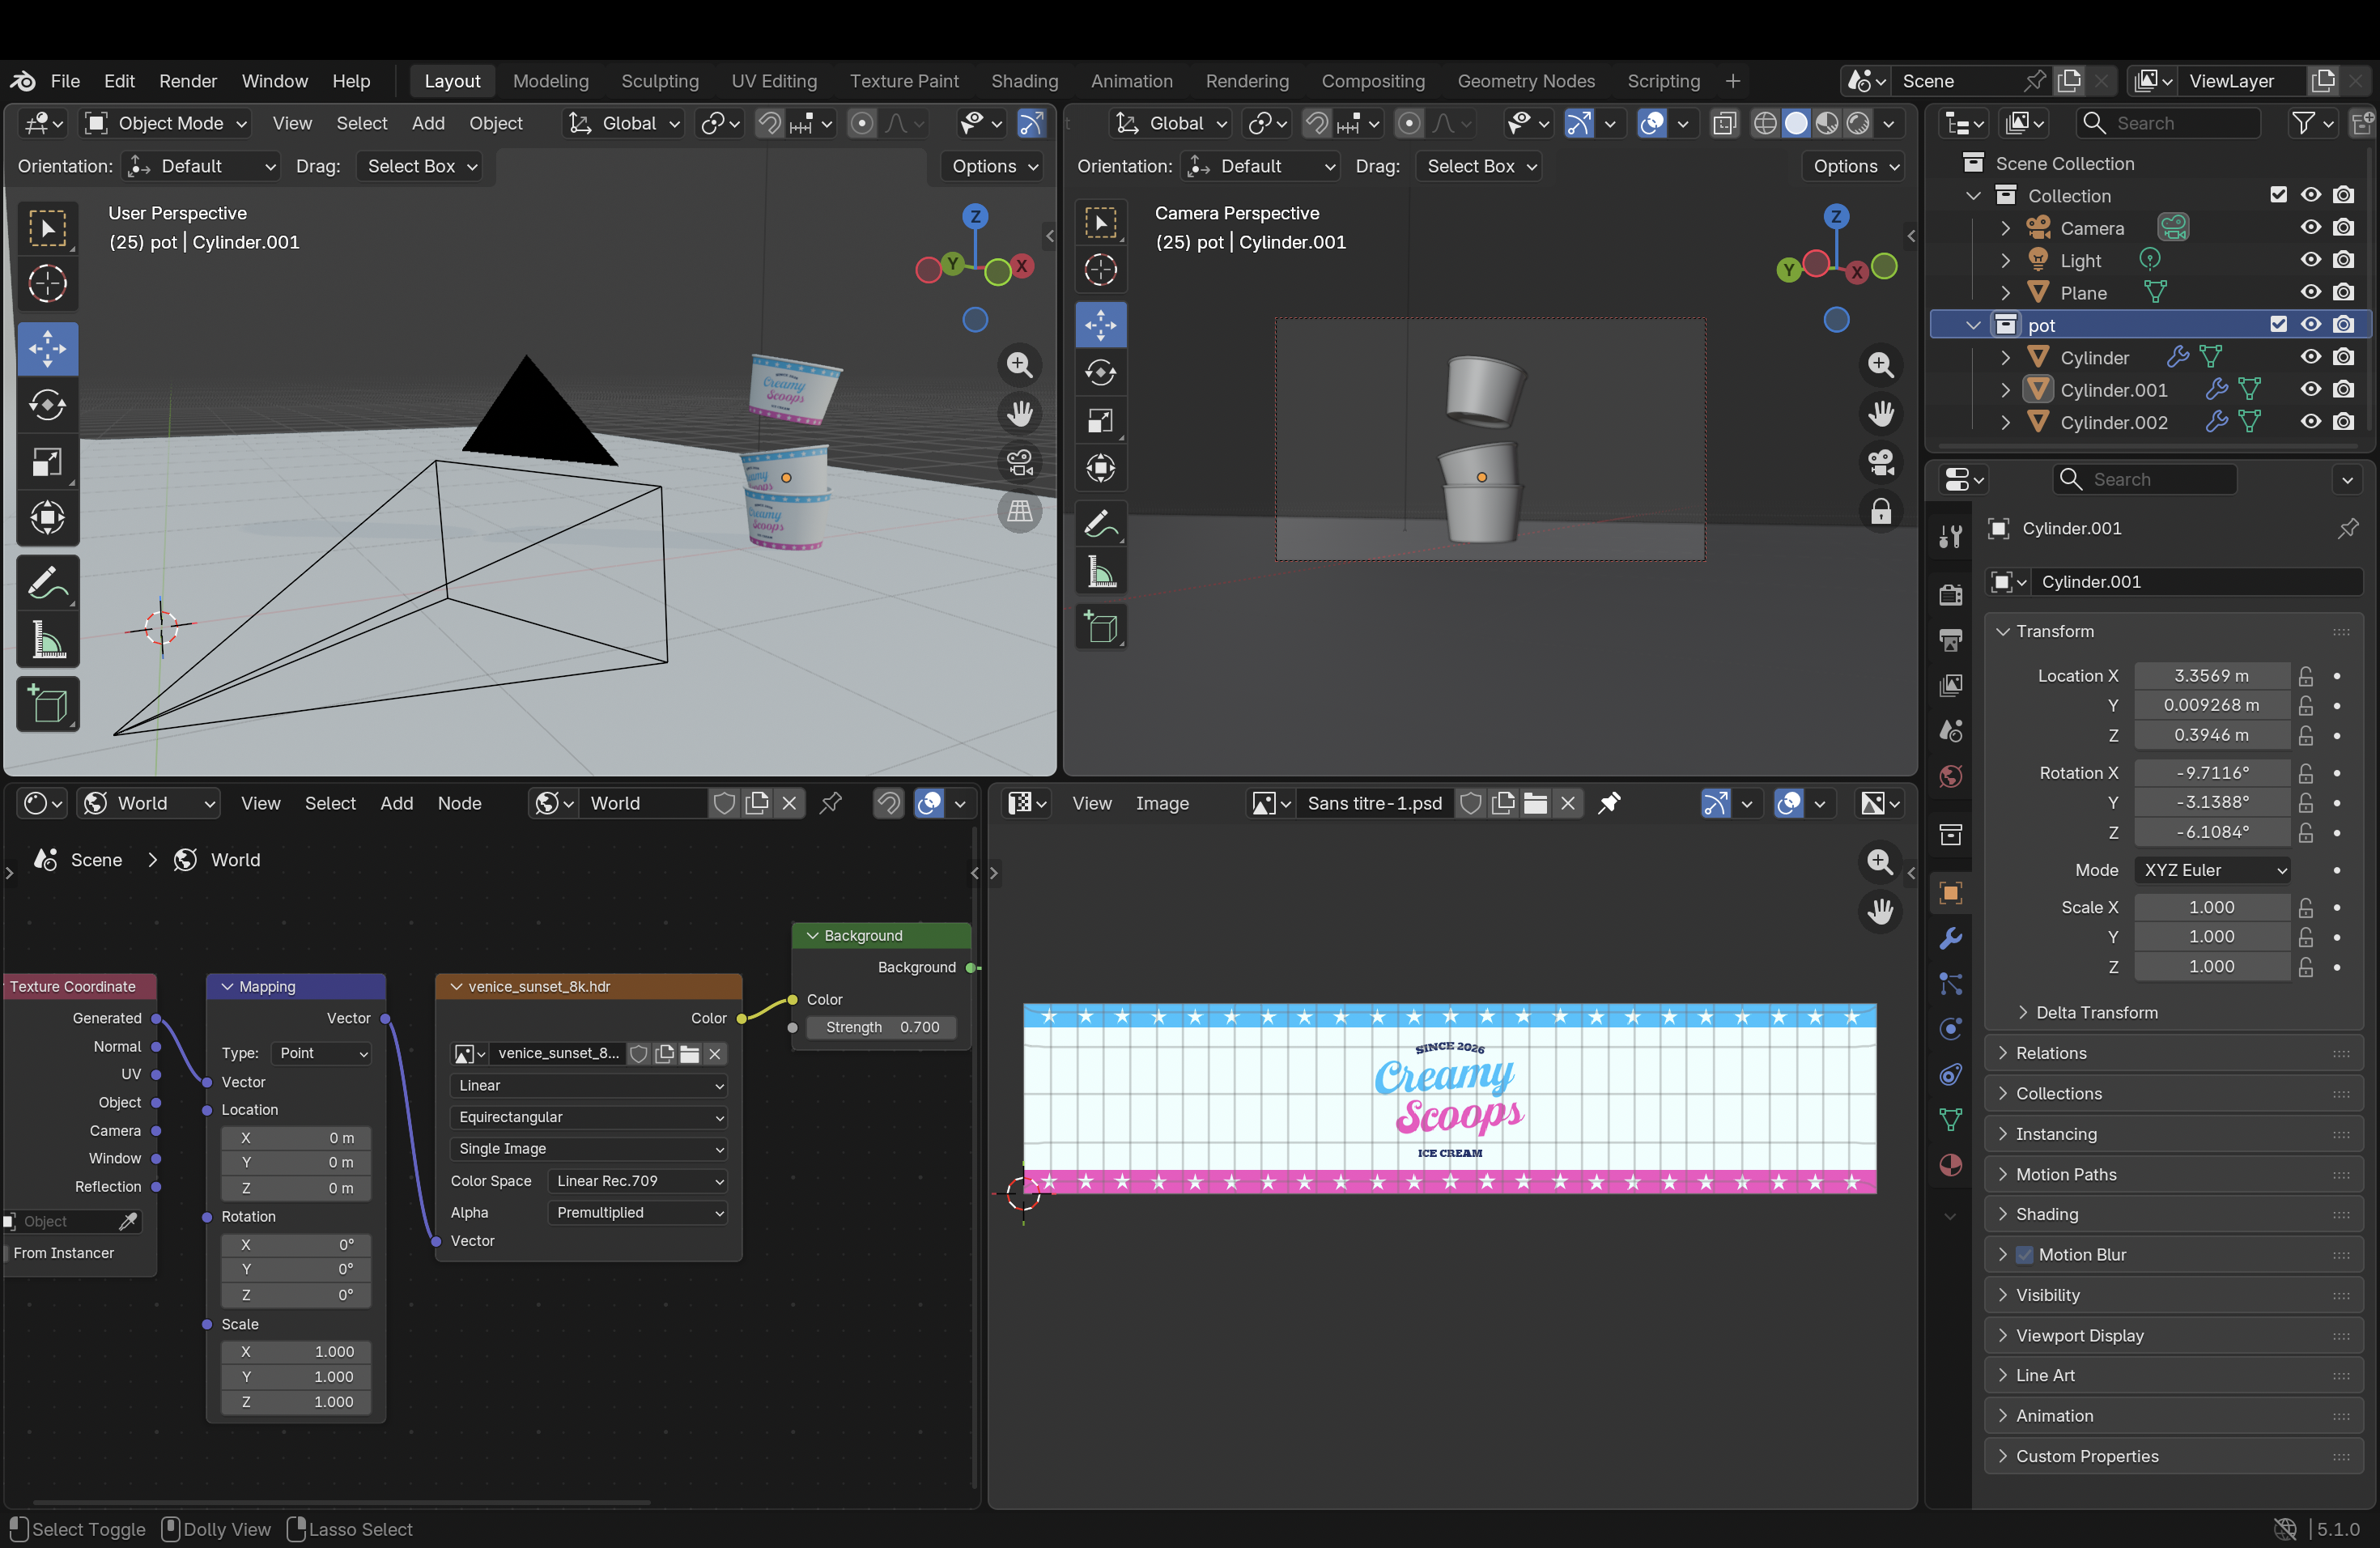This screenshot has width=2380, height=1548.
Task: Open the Render menu
Action: point(188,81)
